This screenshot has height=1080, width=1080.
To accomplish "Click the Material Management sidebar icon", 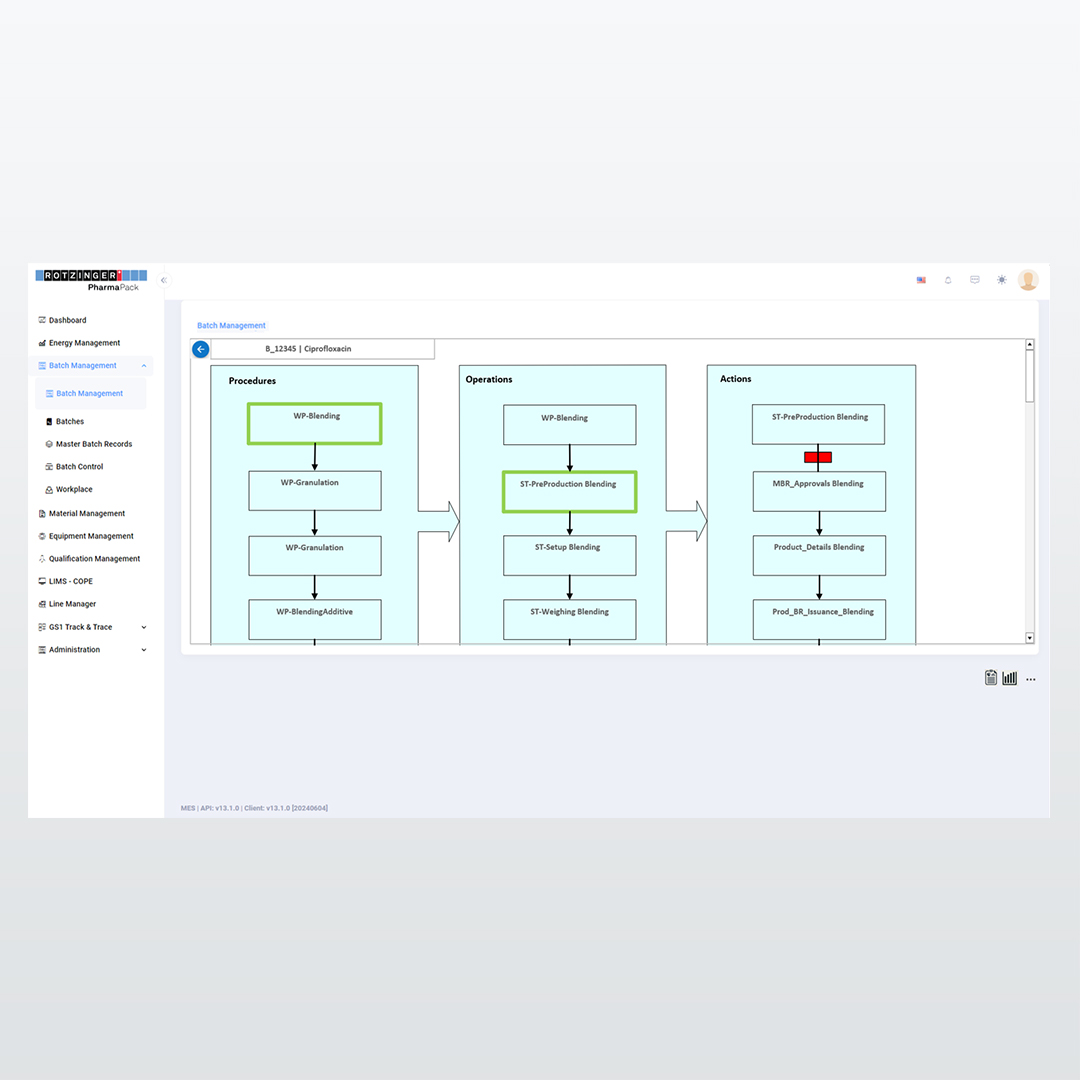I will [42, 514].
